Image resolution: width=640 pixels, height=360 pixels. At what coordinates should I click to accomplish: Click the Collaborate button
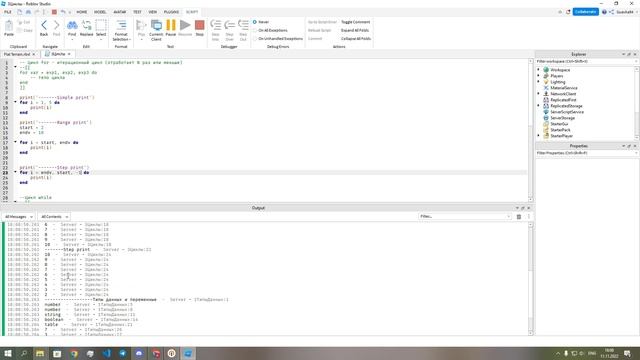tap(586, 12)
